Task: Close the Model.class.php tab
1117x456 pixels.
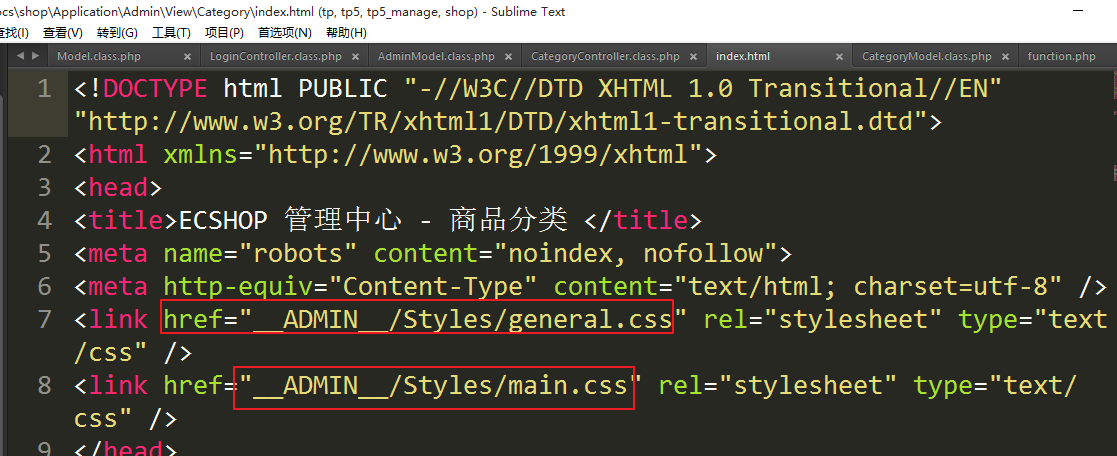Action: 186,57
